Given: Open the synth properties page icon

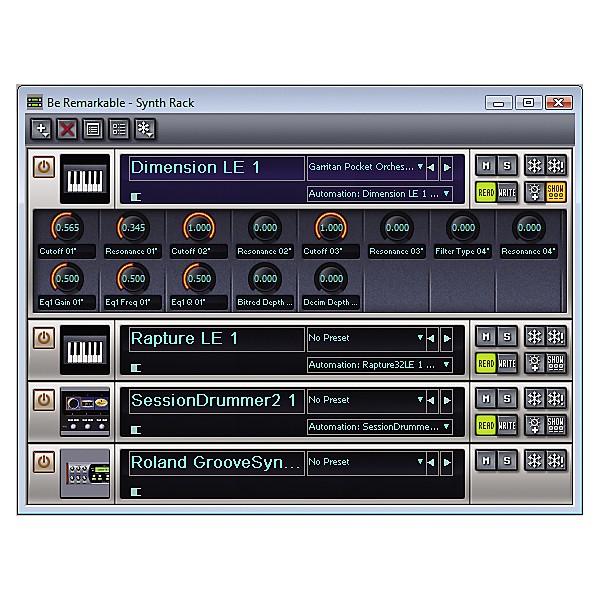Looking at the screenshot, I should click(93, 129).
